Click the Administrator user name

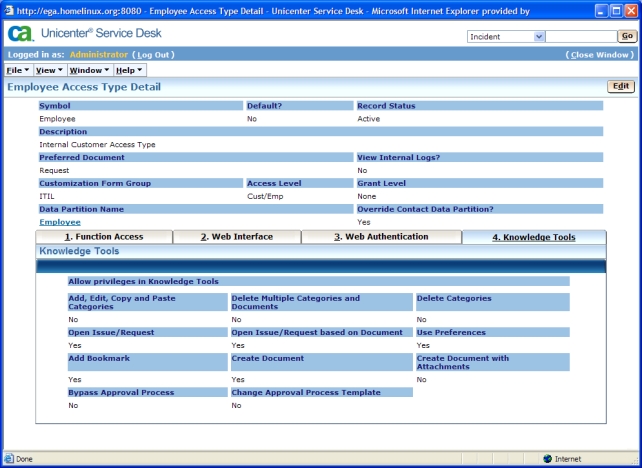point(99,54)
